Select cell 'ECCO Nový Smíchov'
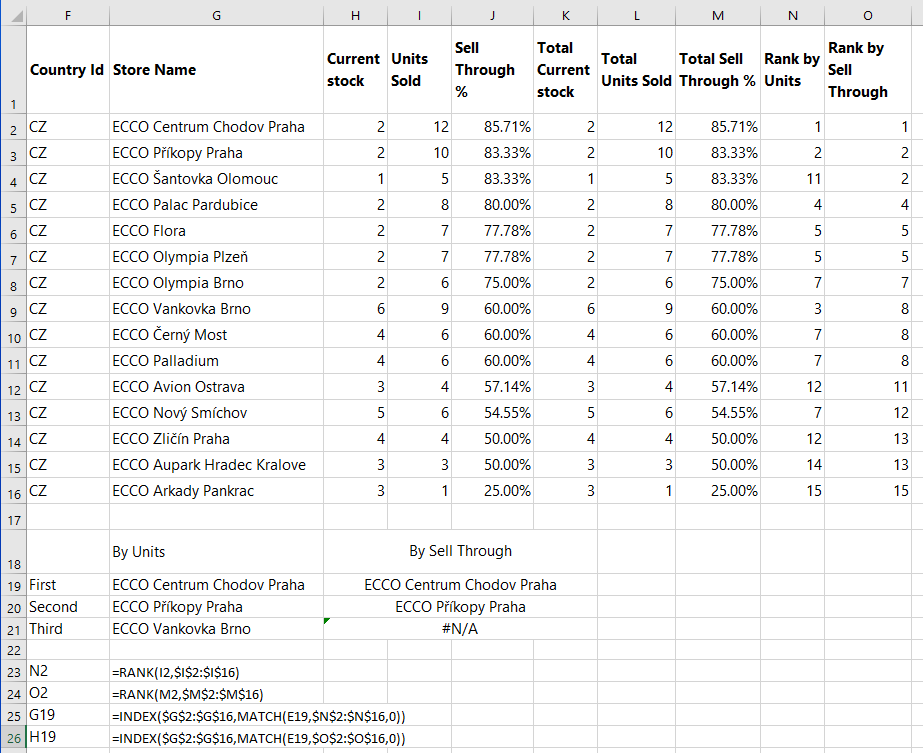This screenshot has height=753, width=923. coord(216,413)
